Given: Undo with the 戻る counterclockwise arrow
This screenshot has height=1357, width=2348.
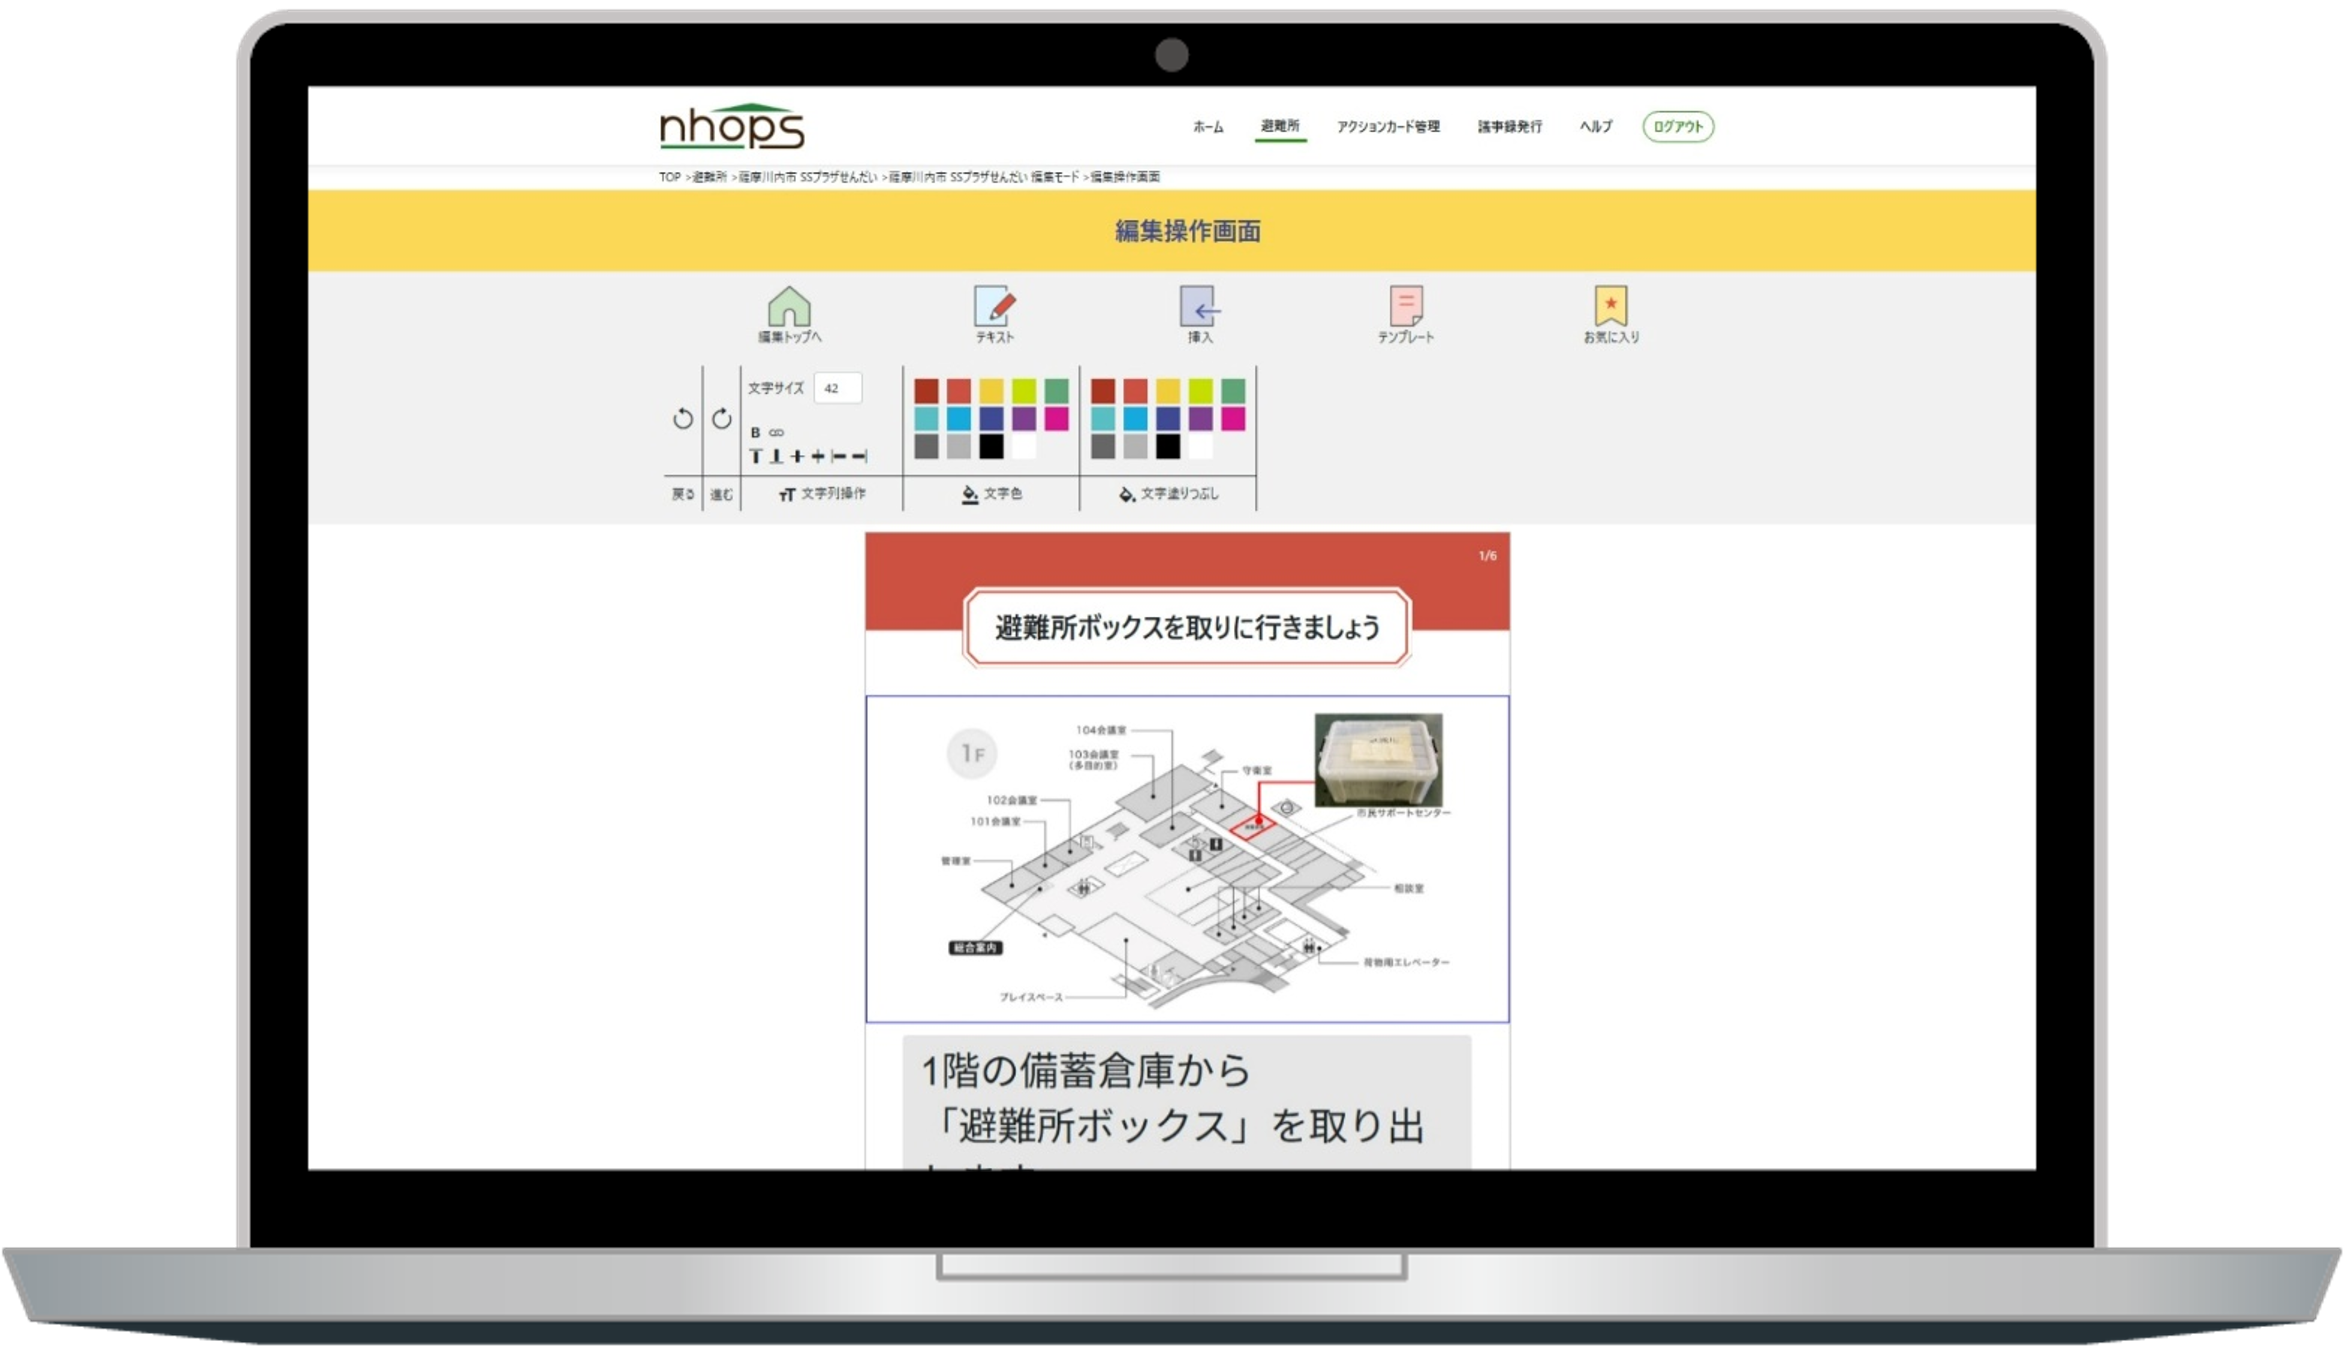Looking at the screenshot, I should click(683, 419).
